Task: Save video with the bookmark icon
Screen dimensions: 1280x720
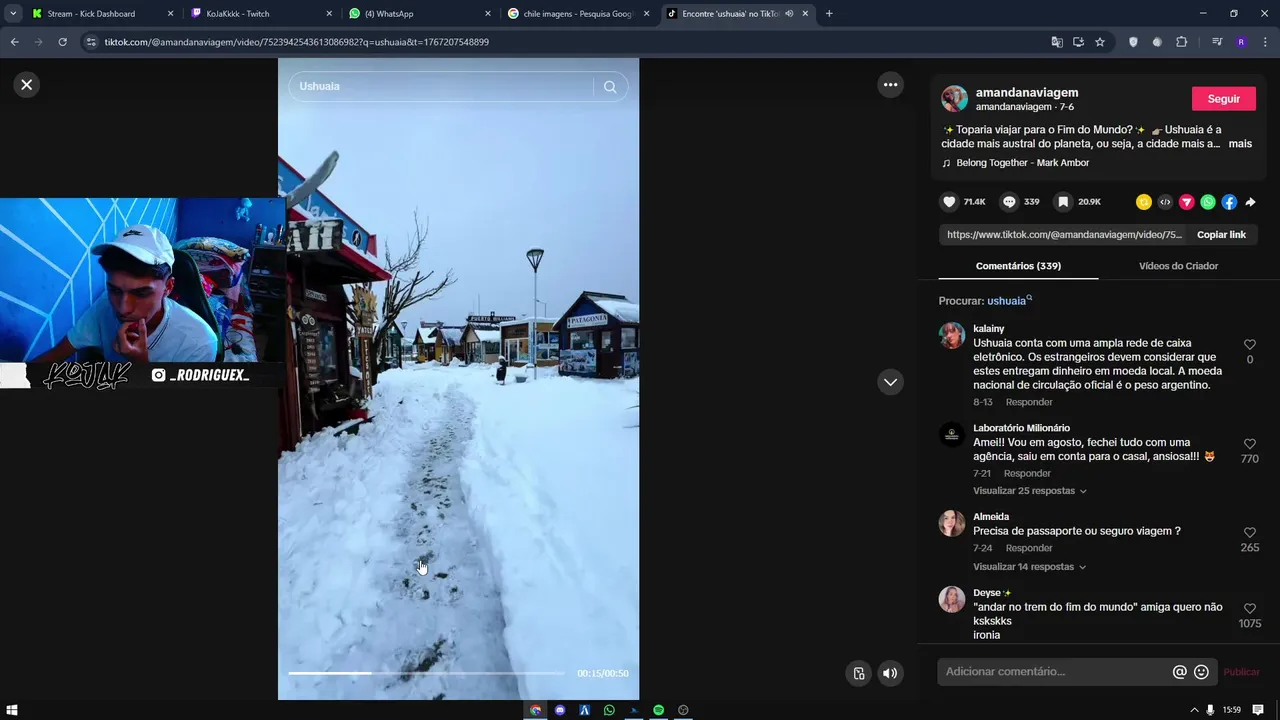Action: pos(1063,202)
